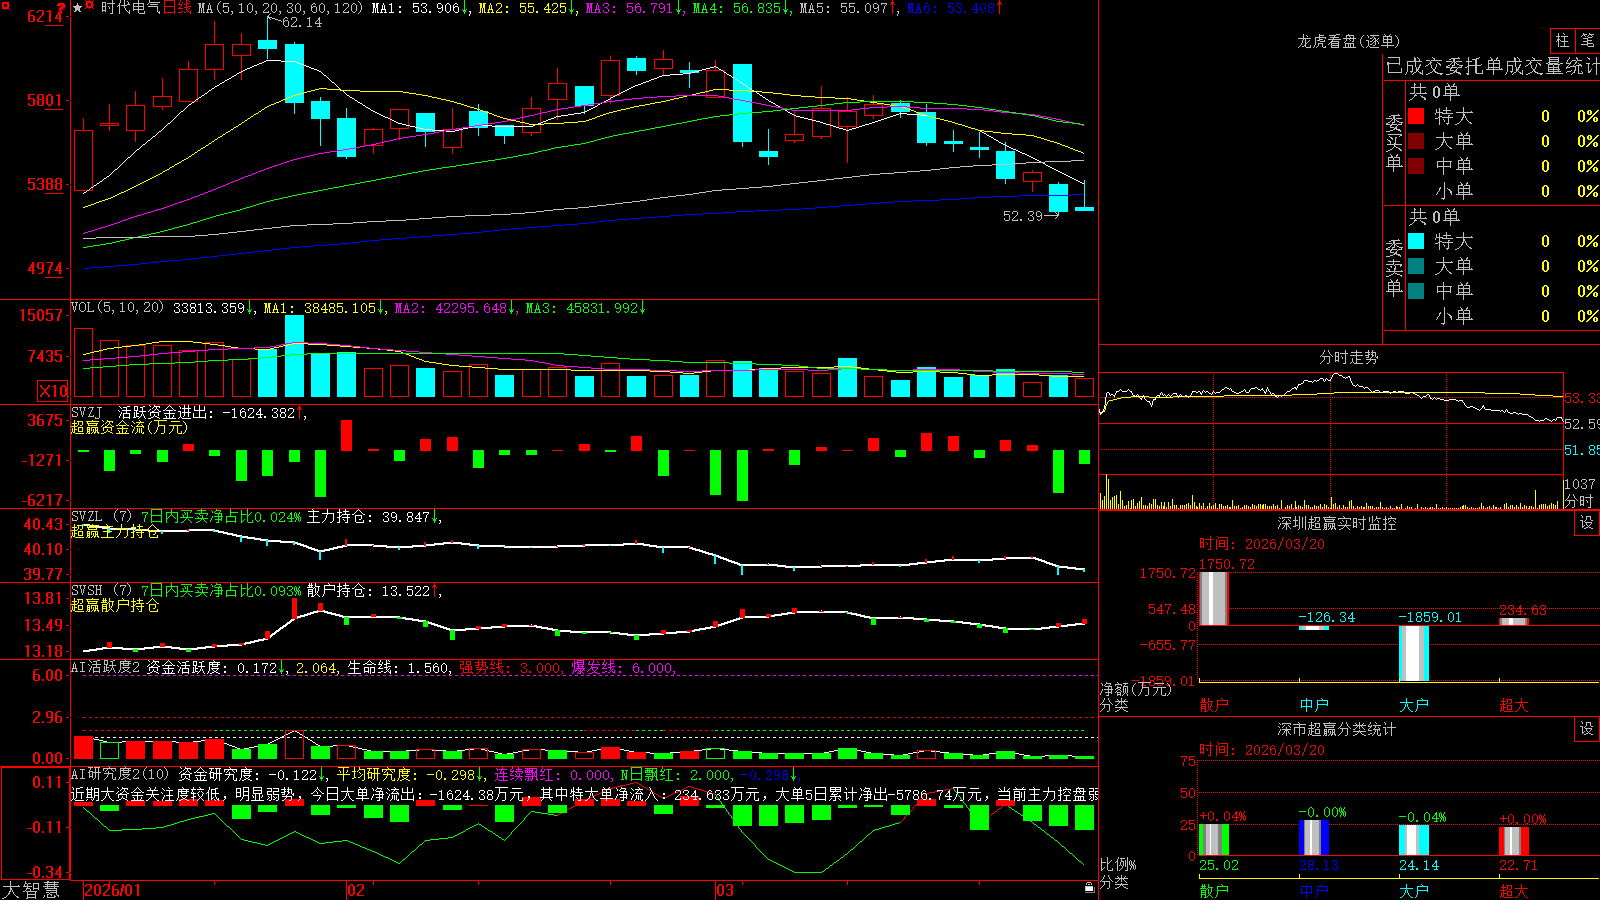Click the 深市超赢分类统计 panel title
1600x900 pixels.
click(x=1337, y=729)
